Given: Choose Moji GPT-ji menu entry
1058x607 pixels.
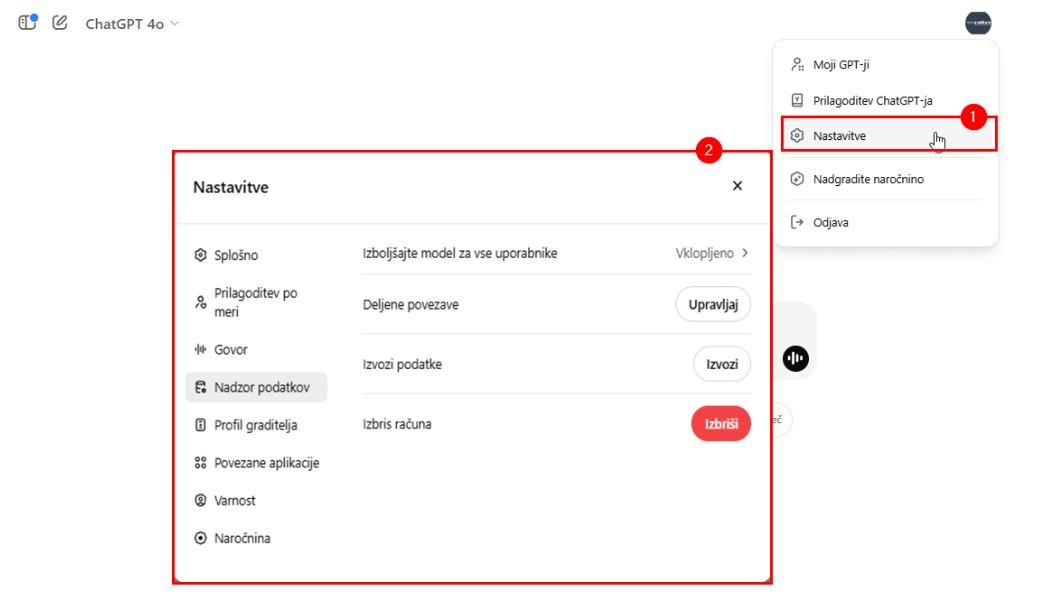Looking at the screenshot, I should click(x=841, y=65).
